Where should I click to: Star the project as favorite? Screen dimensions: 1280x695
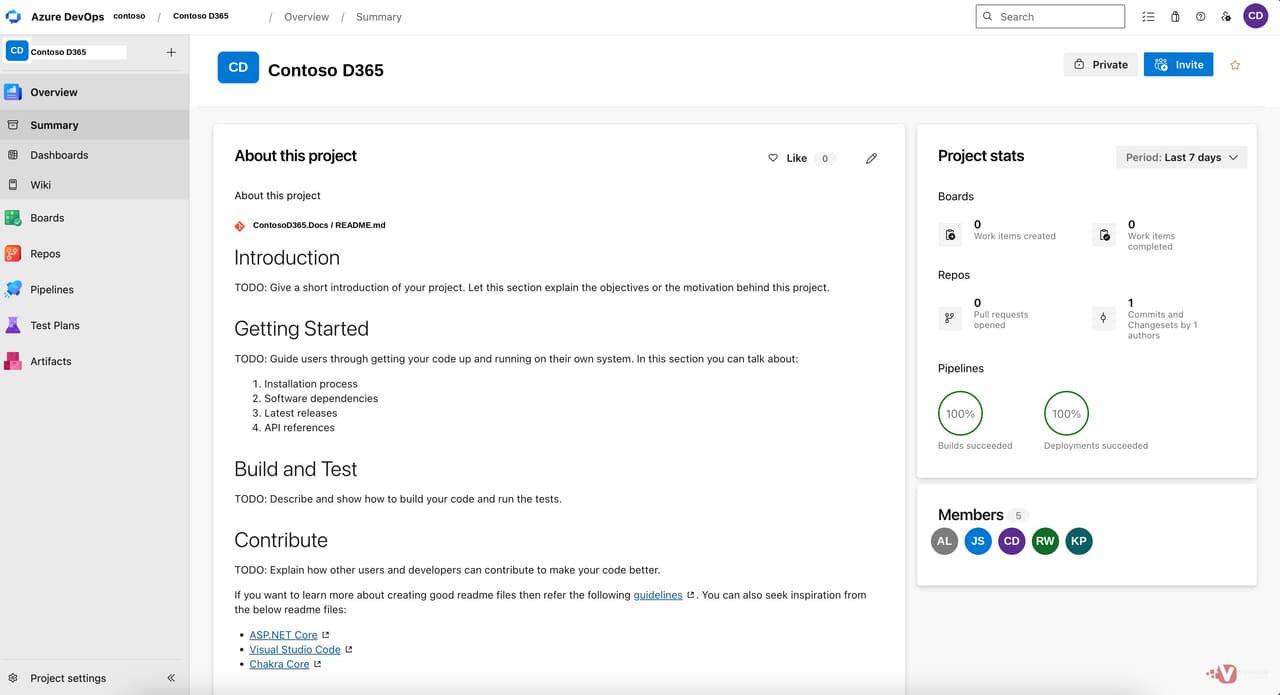1235,65
